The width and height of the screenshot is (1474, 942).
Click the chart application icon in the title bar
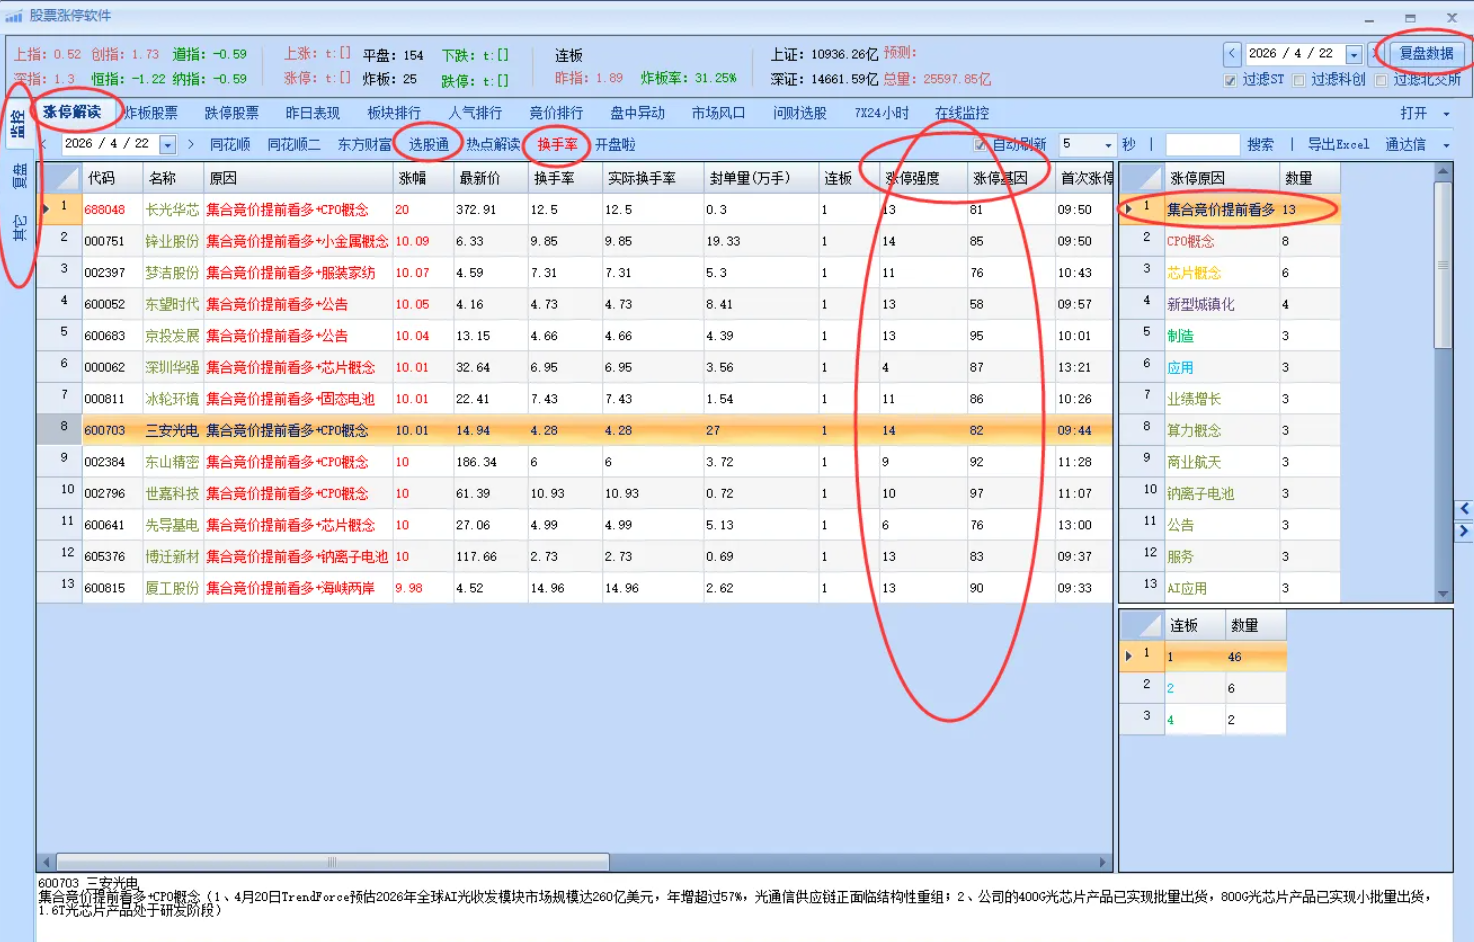tap(16, 16)
